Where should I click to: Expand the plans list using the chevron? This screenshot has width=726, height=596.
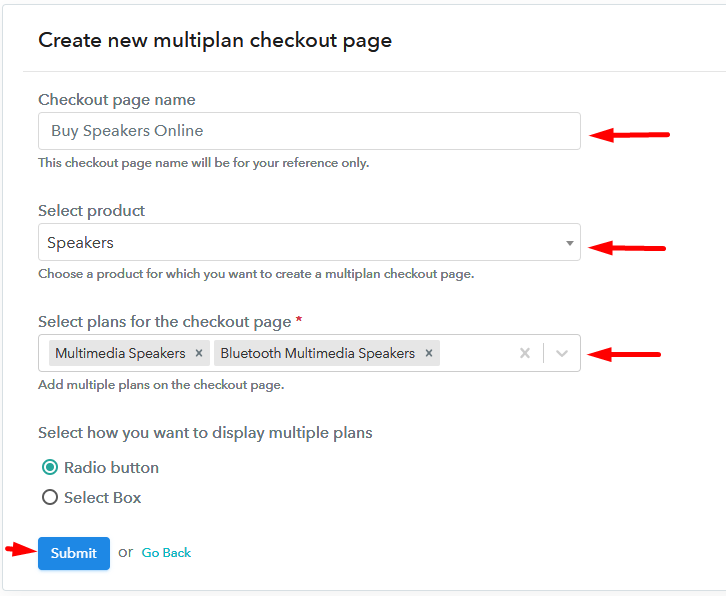click(x=562, y=353)
